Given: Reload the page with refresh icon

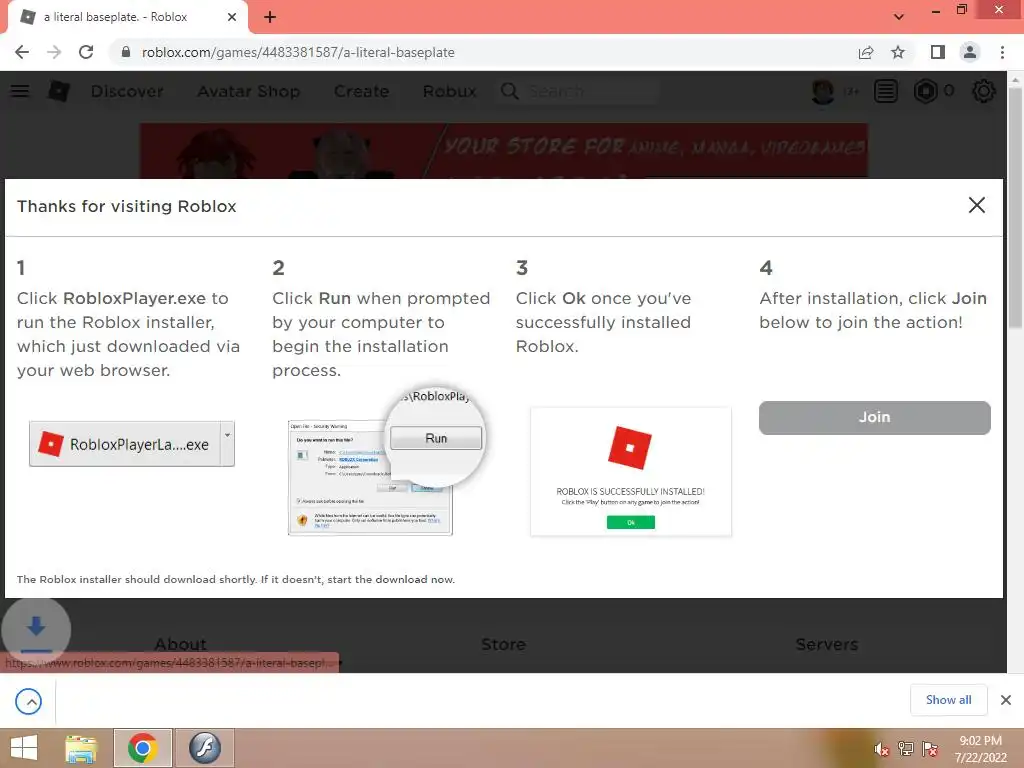Looking at the screenshot, I should [x=86, y=52].
